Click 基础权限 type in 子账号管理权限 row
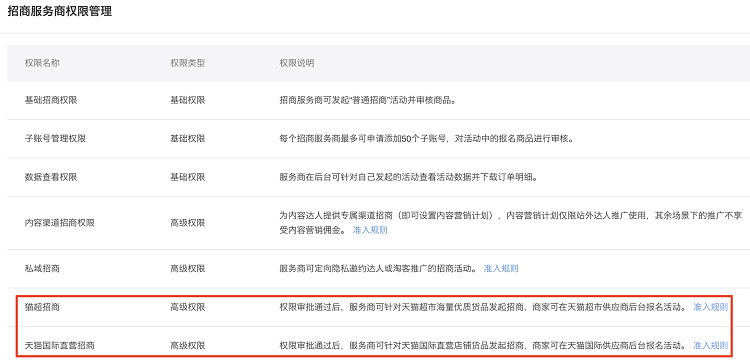This screenshot has width=750, height=361. 188,139
